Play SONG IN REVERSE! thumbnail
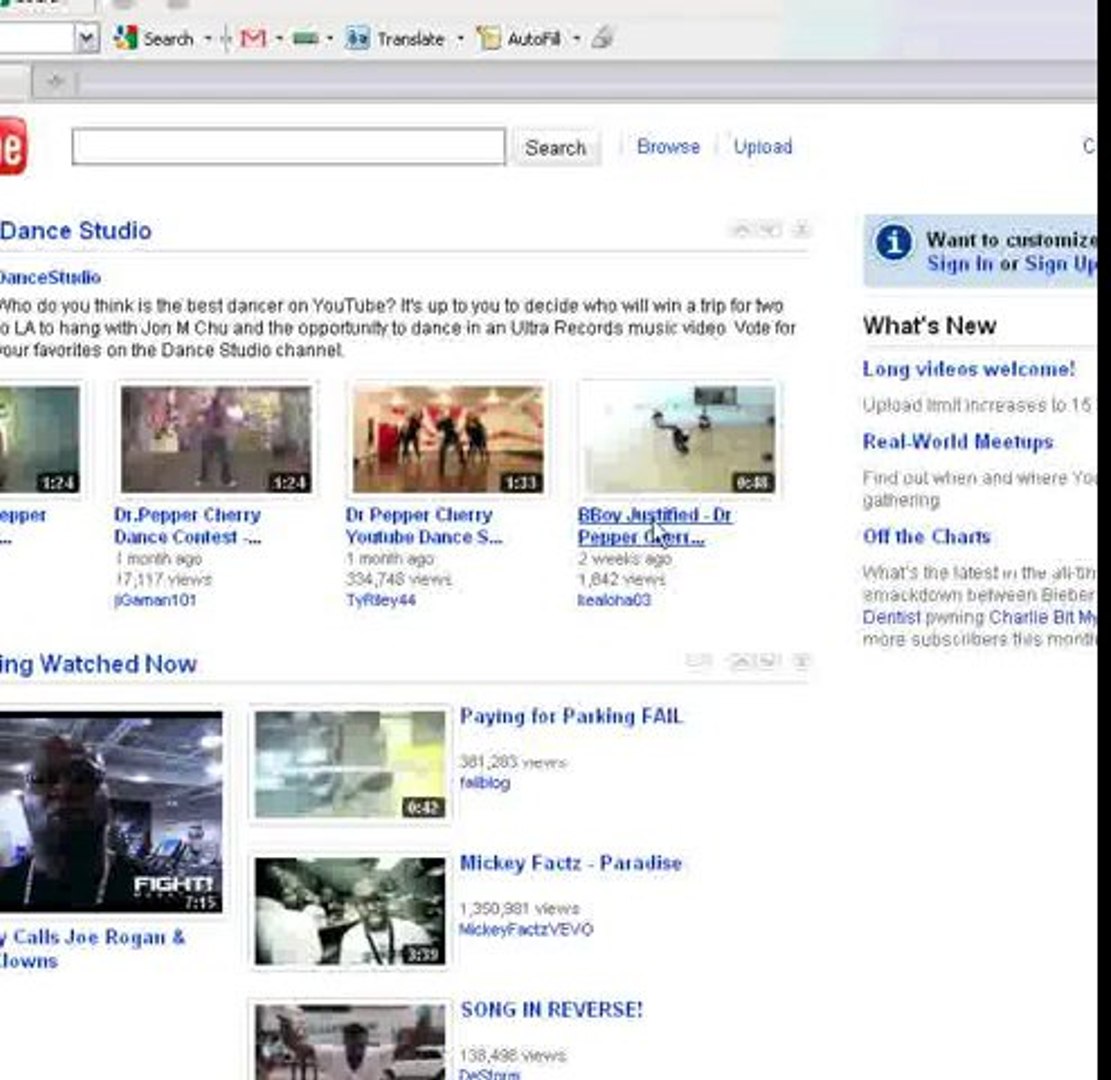Image resolution: width=1111 pixels, height=1080 pixels. 350,1042
